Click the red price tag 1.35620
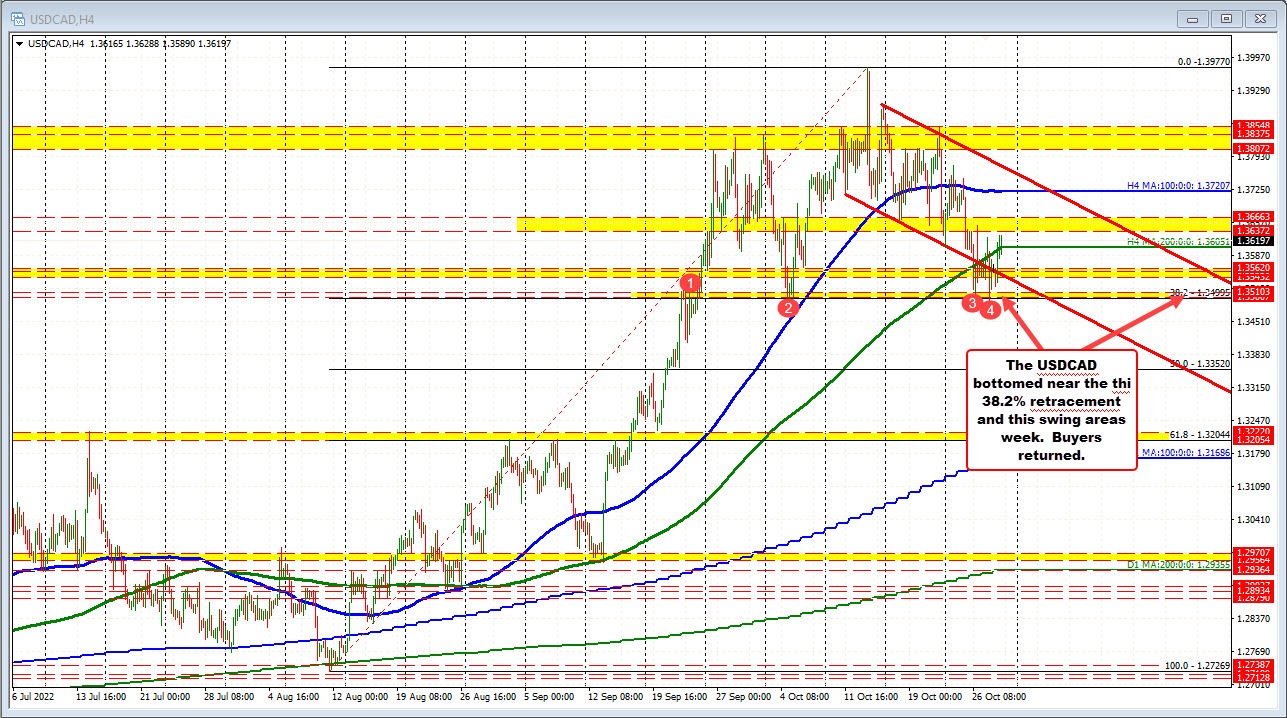1287x718 pixels. (x=1252, y=268)
